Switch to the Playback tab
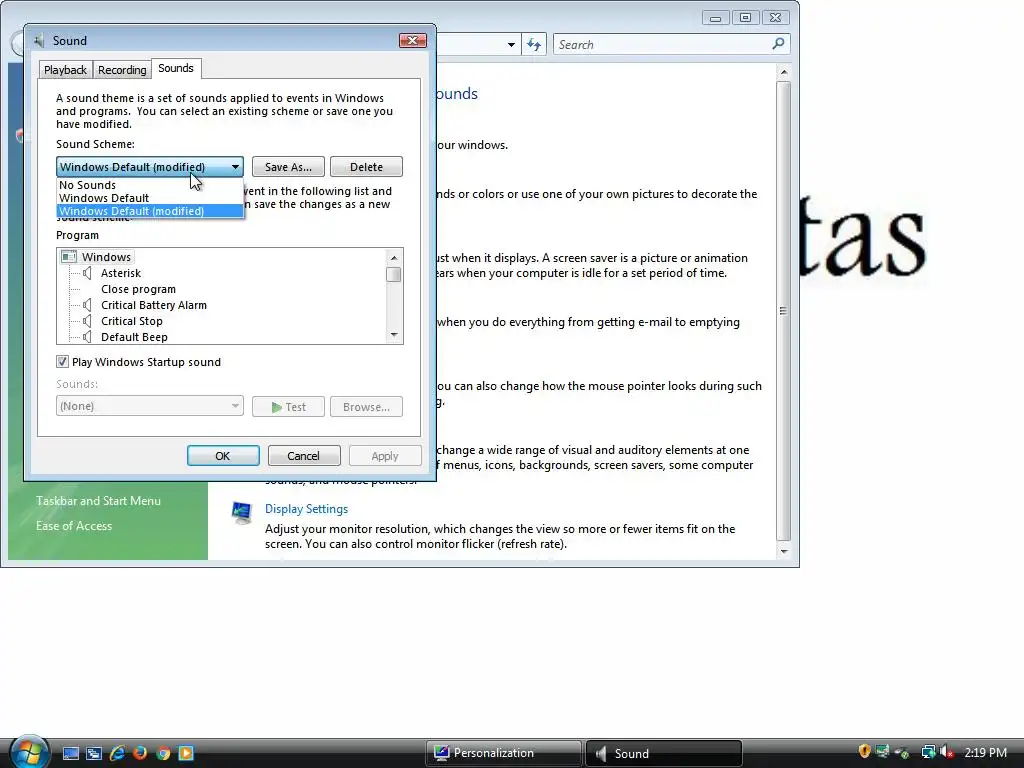Viewport: 1024px width, 768px height. pyautogui.click(x=65, y=70)
